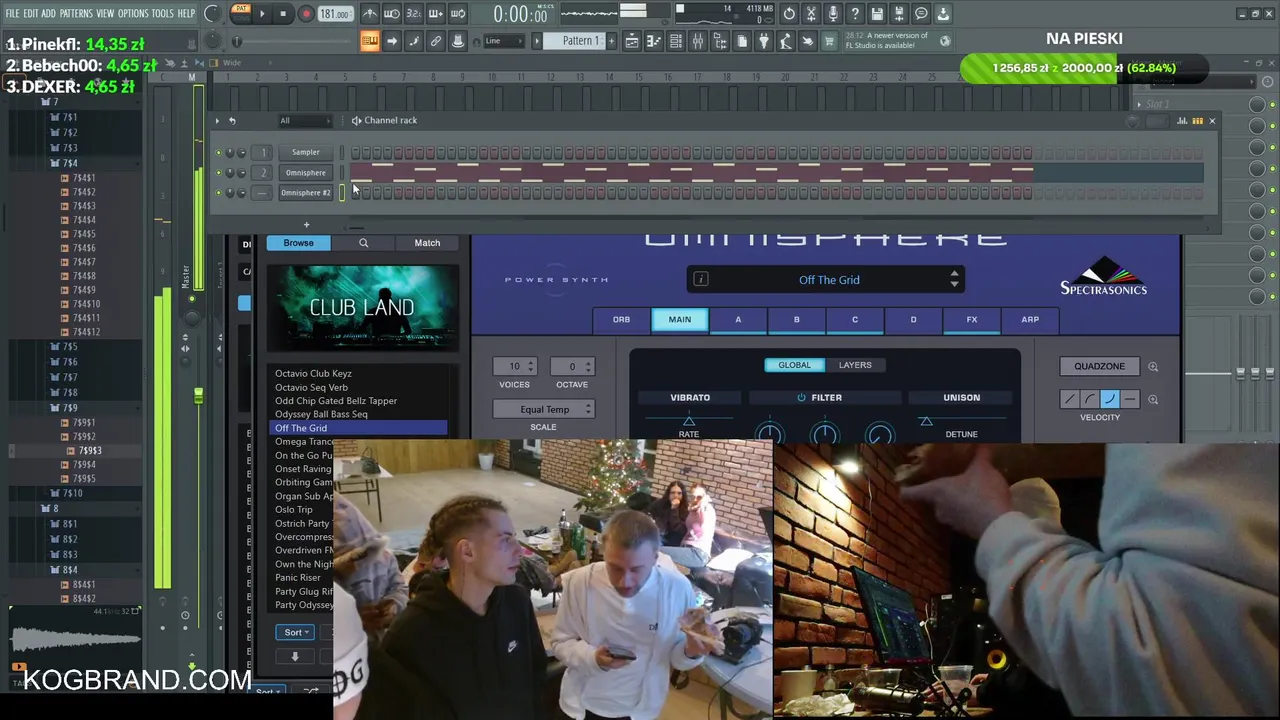Screen dimensions: 1280x720
Task: Click patch info icon in Omnisphere
Action: pos(701,279)
